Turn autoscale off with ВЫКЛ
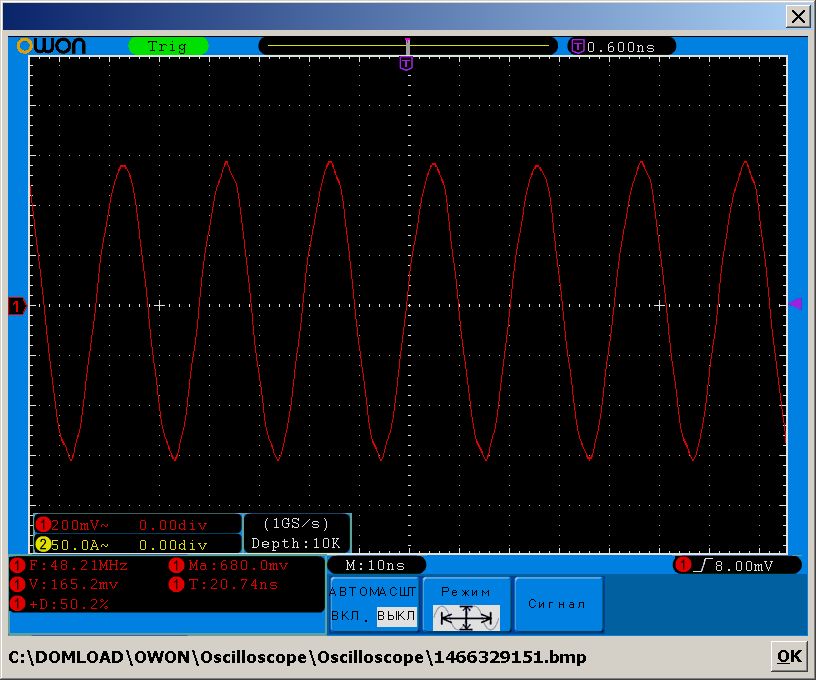This screenshot has width=816, height=680. click(x=396, y=616)
